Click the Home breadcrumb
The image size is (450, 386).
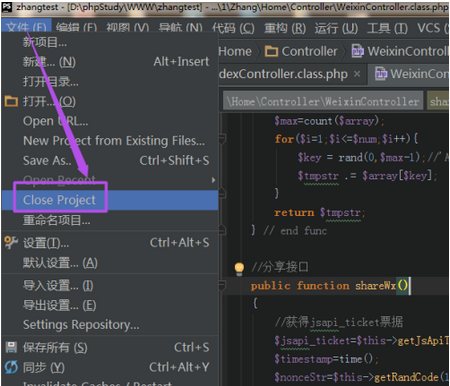pyautogui.click(x=235, y=51)
